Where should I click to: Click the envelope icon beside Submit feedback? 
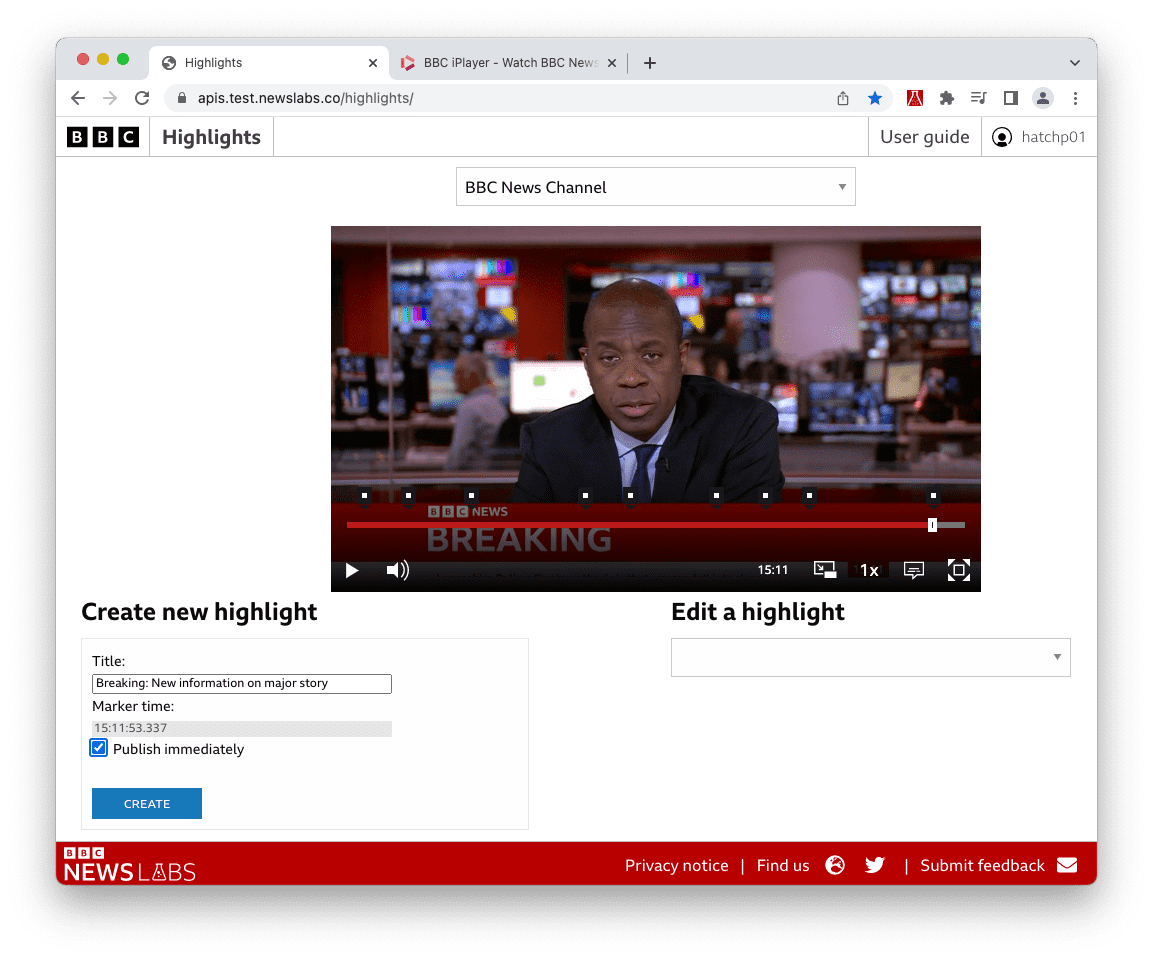[x=1067, y=865]
